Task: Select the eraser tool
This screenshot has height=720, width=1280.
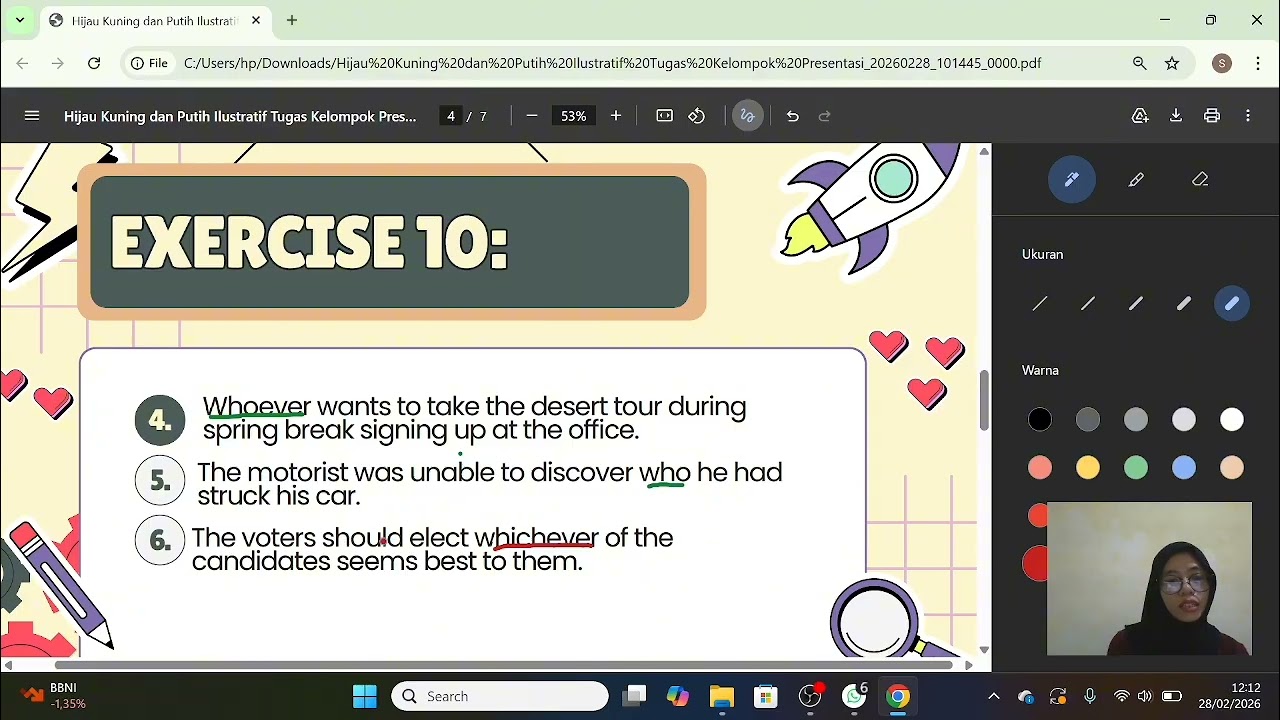Action: (1200, 180)
